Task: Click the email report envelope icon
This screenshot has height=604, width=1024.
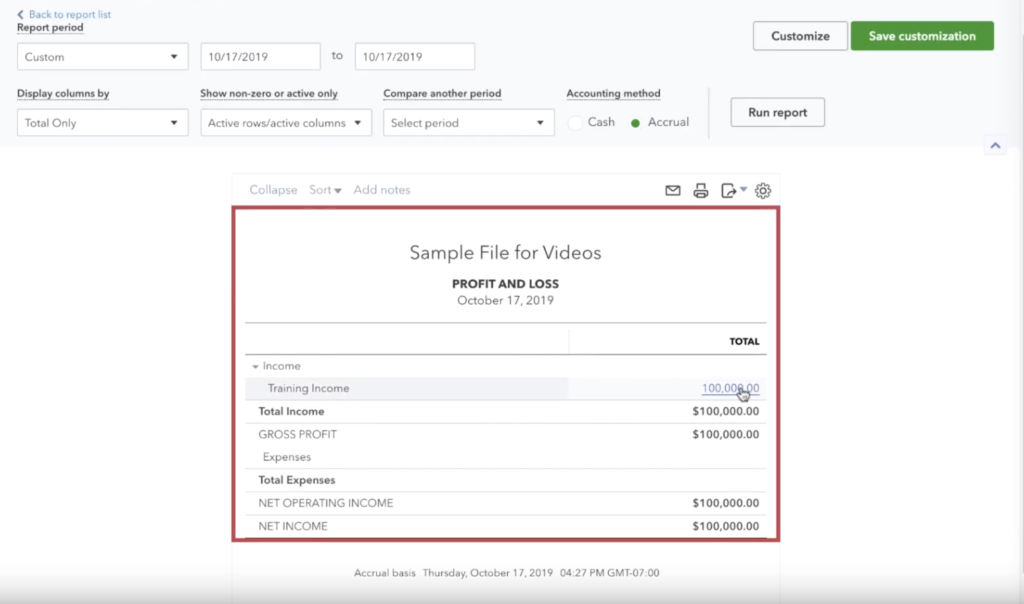Action: tap(673, 190)
